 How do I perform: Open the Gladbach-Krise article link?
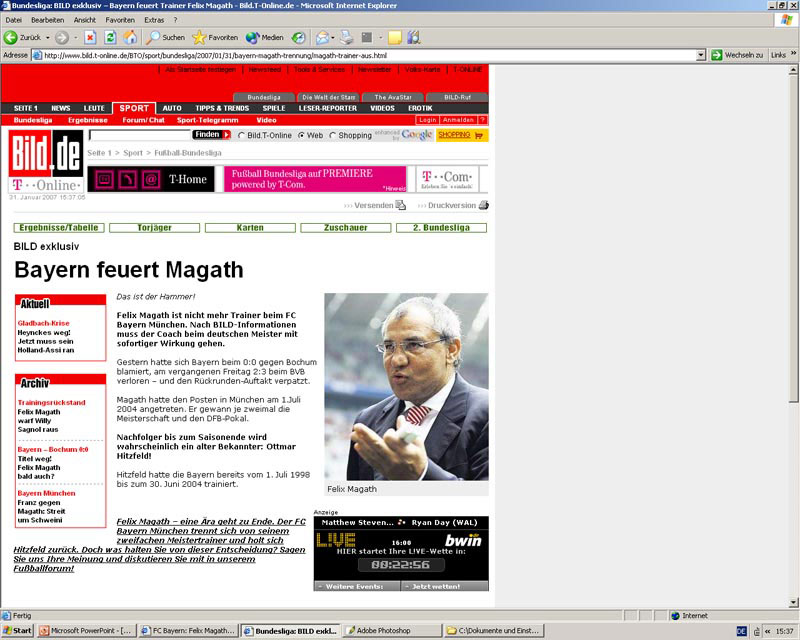(43, 323)
